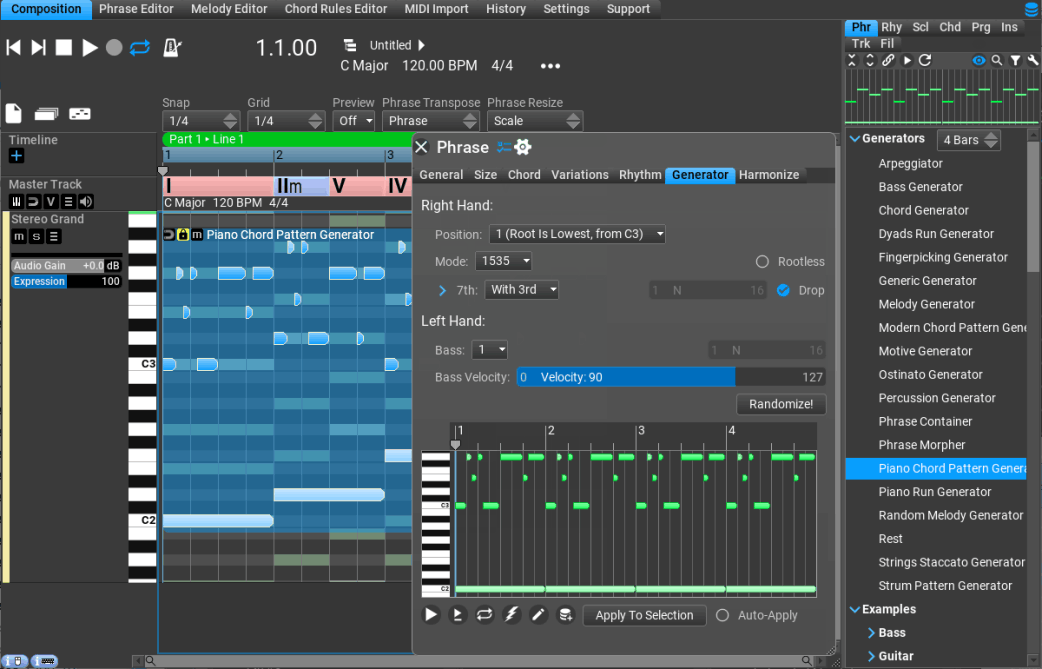Open the Settings menu in the menu bar
This screenshot has height=669, width=1042.
566,8
